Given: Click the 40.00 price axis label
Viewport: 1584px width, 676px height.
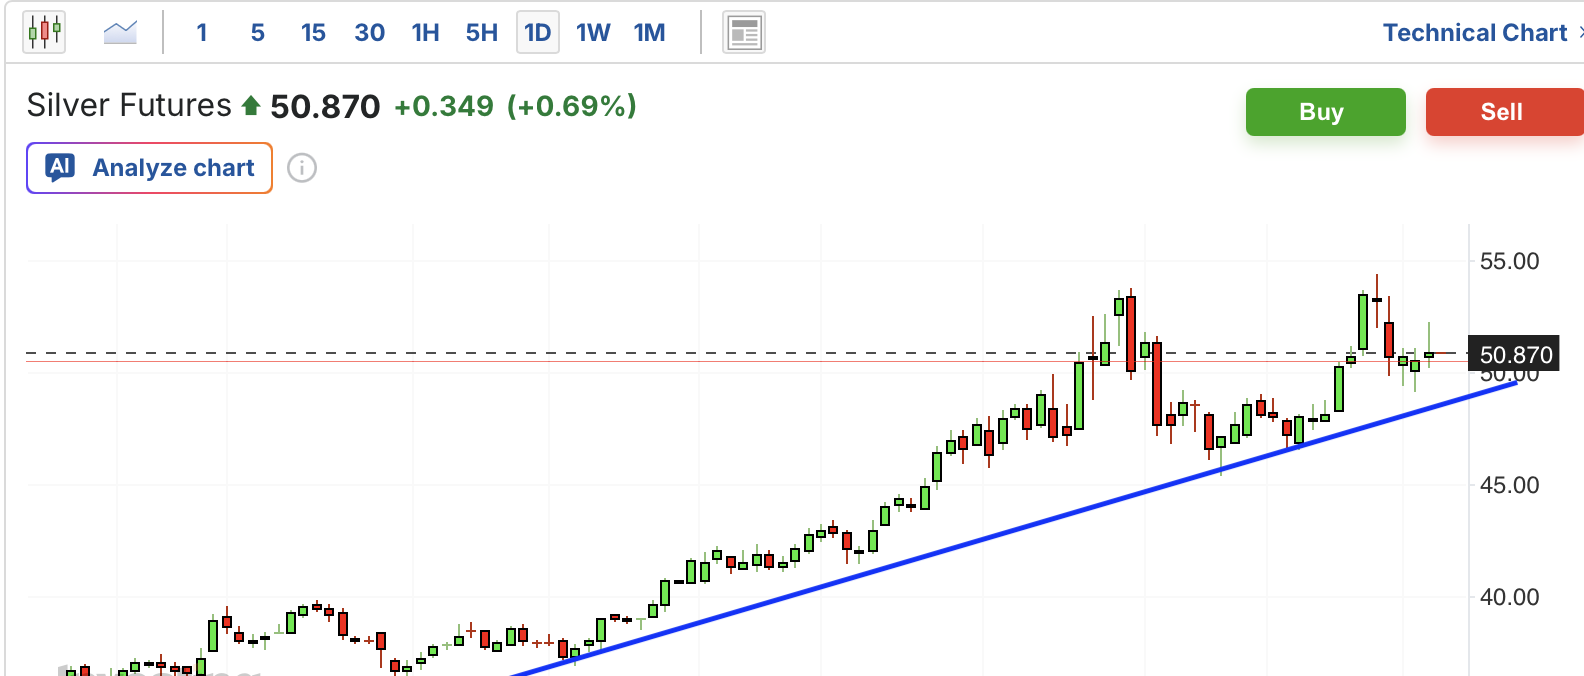Looking at the screenshot, I should point(1509,597).
